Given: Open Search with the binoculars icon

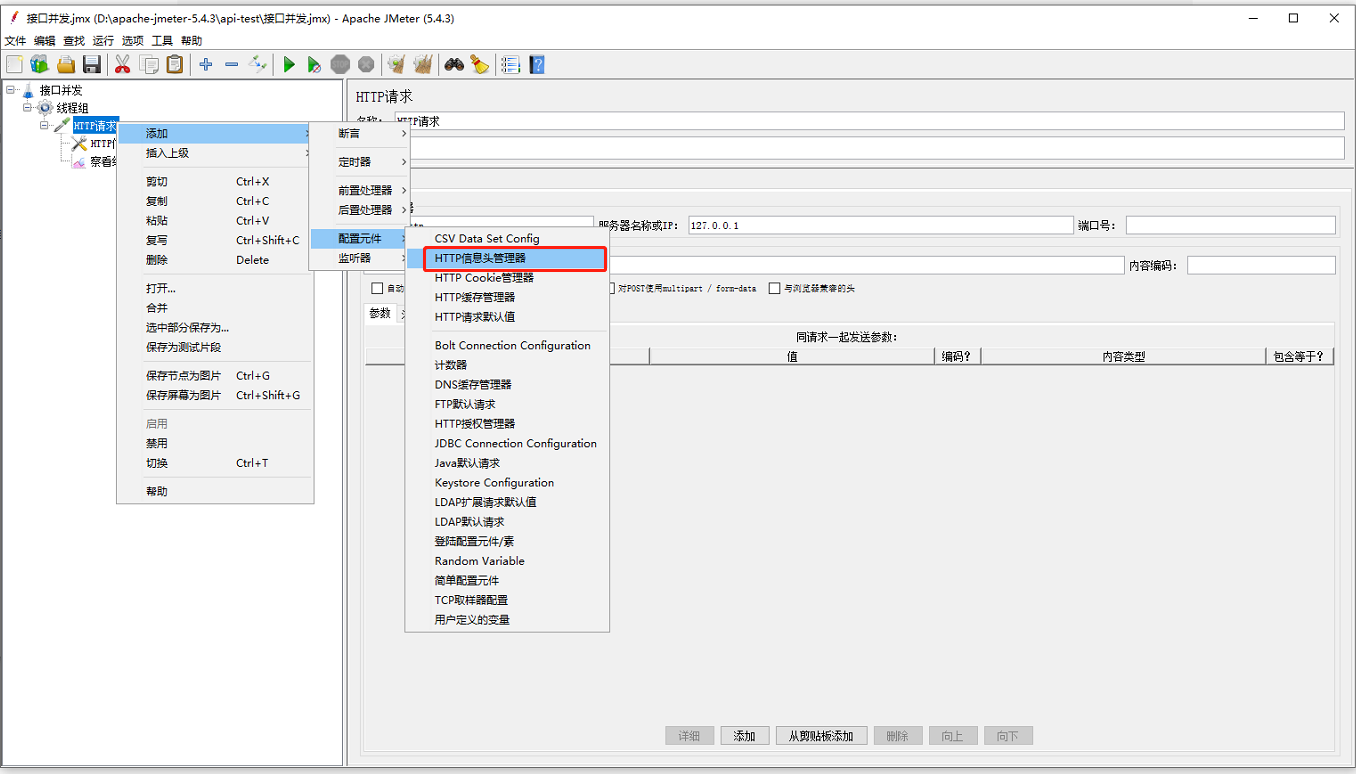Looking at the screenshot, I should (x=454, y=65).
